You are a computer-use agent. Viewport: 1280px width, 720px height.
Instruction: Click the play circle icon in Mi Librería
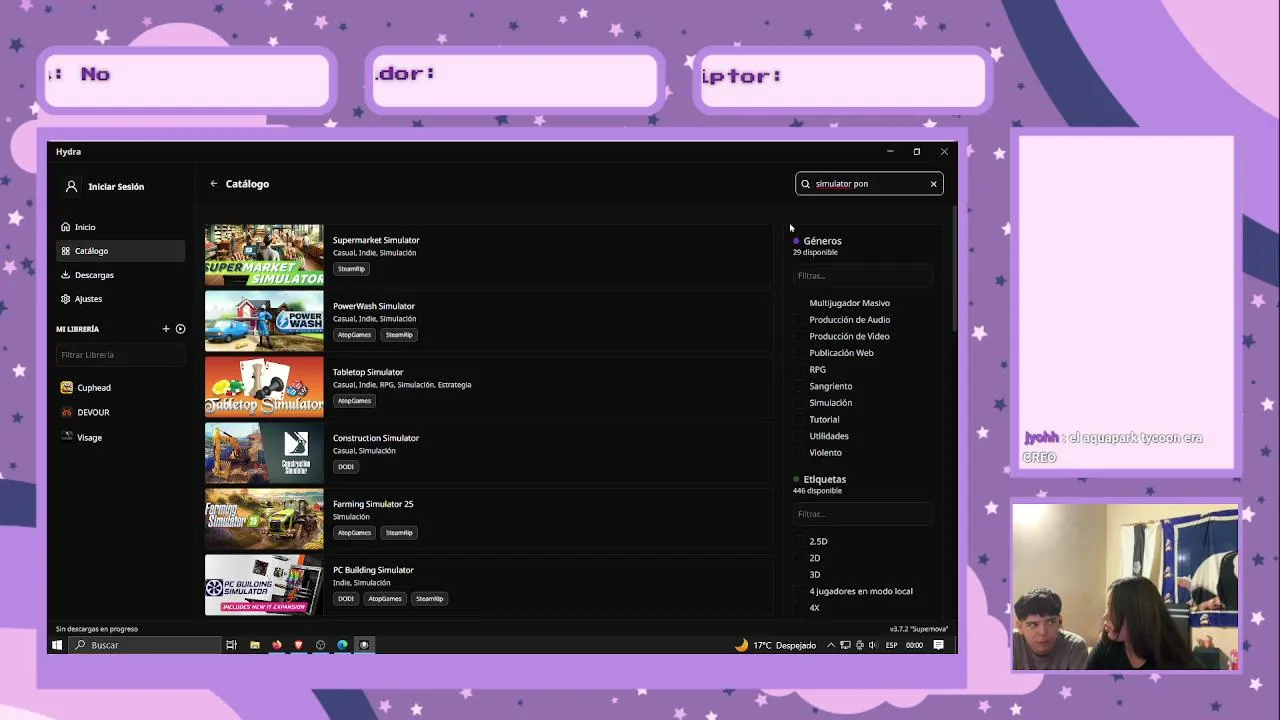[180, 329]
